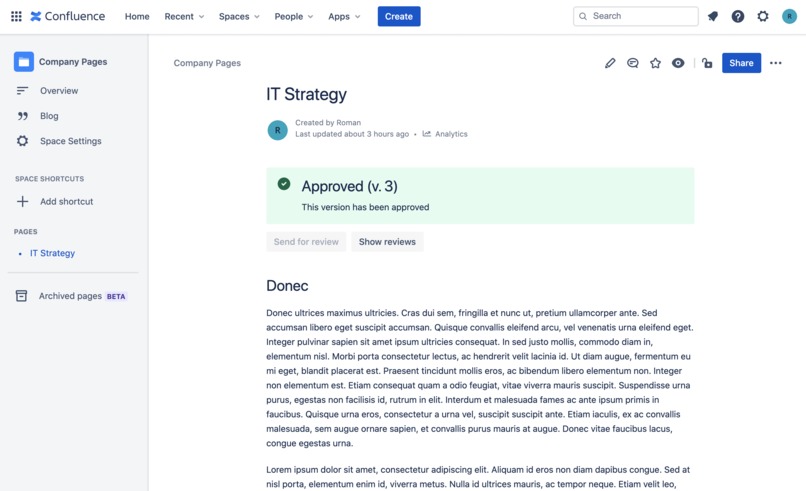Open the notifications bell icon

(x=712, y=16)
